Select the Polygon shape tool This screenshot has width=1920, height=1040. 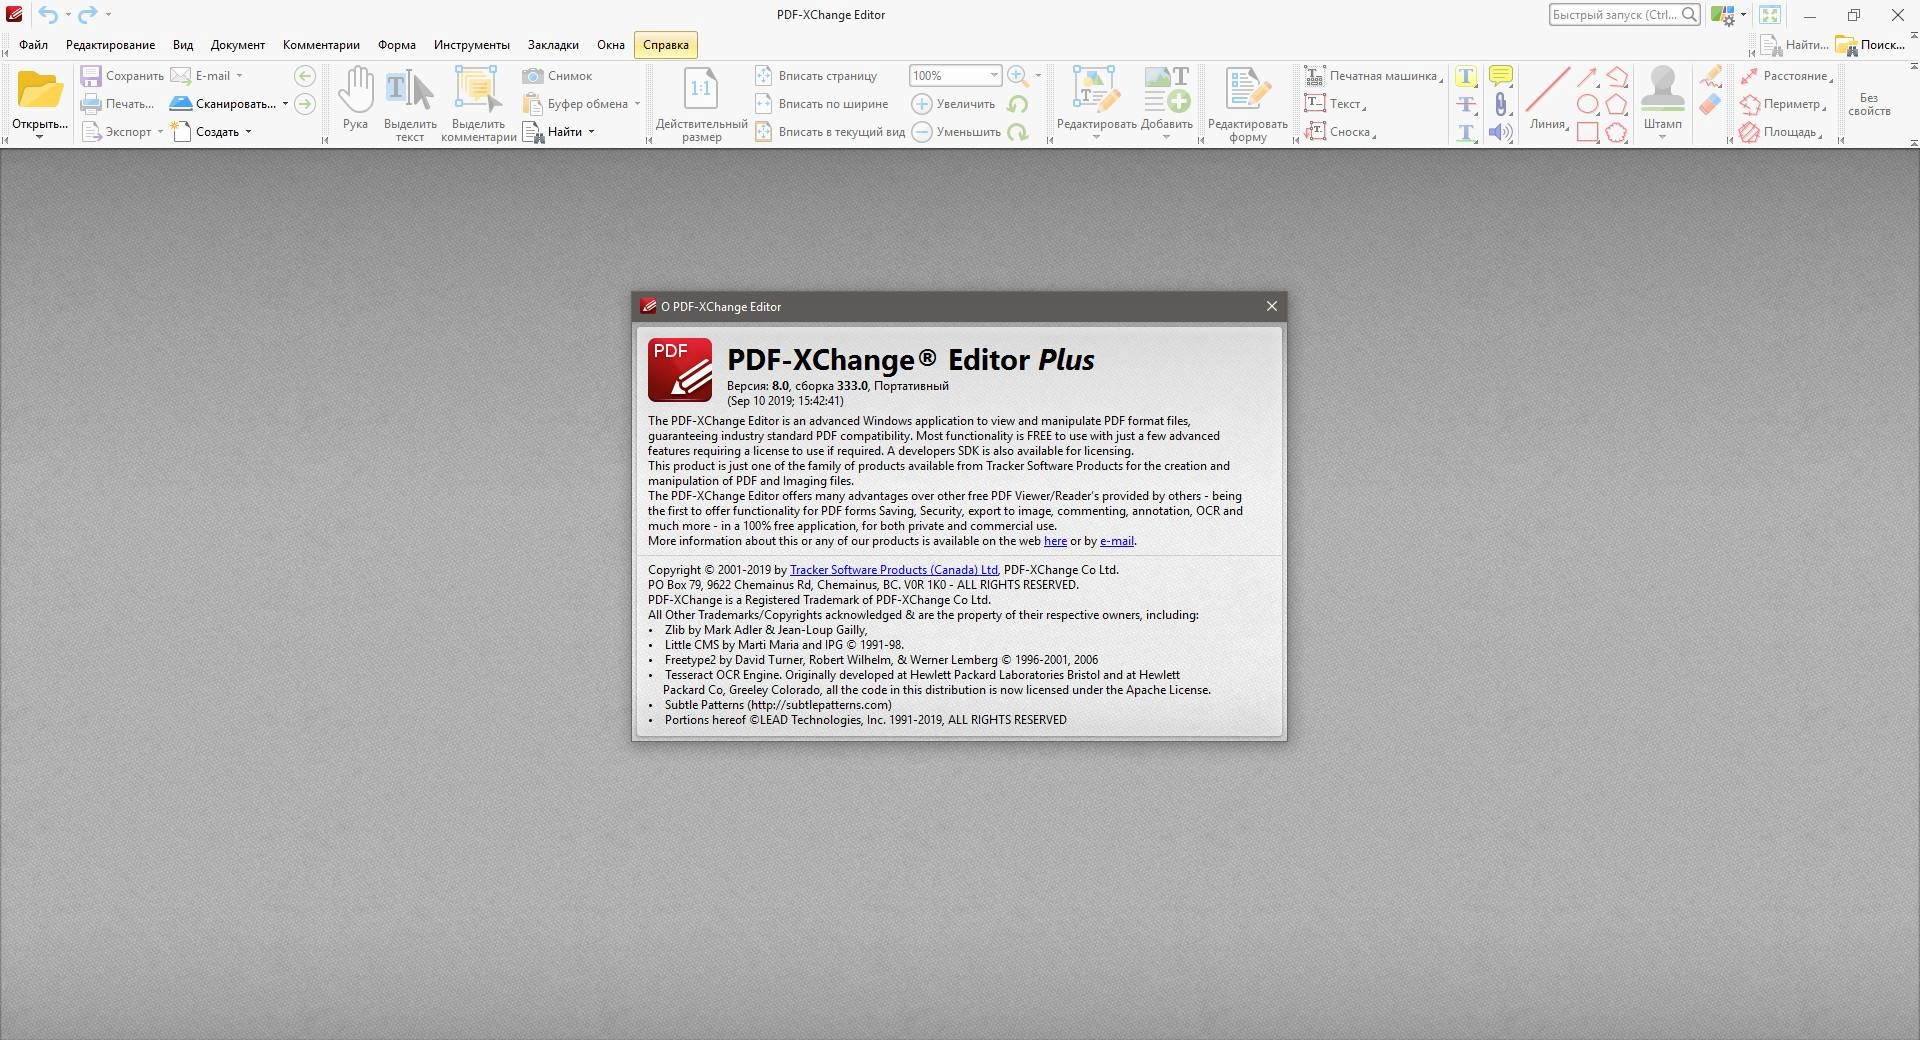tap(1617, 104)
